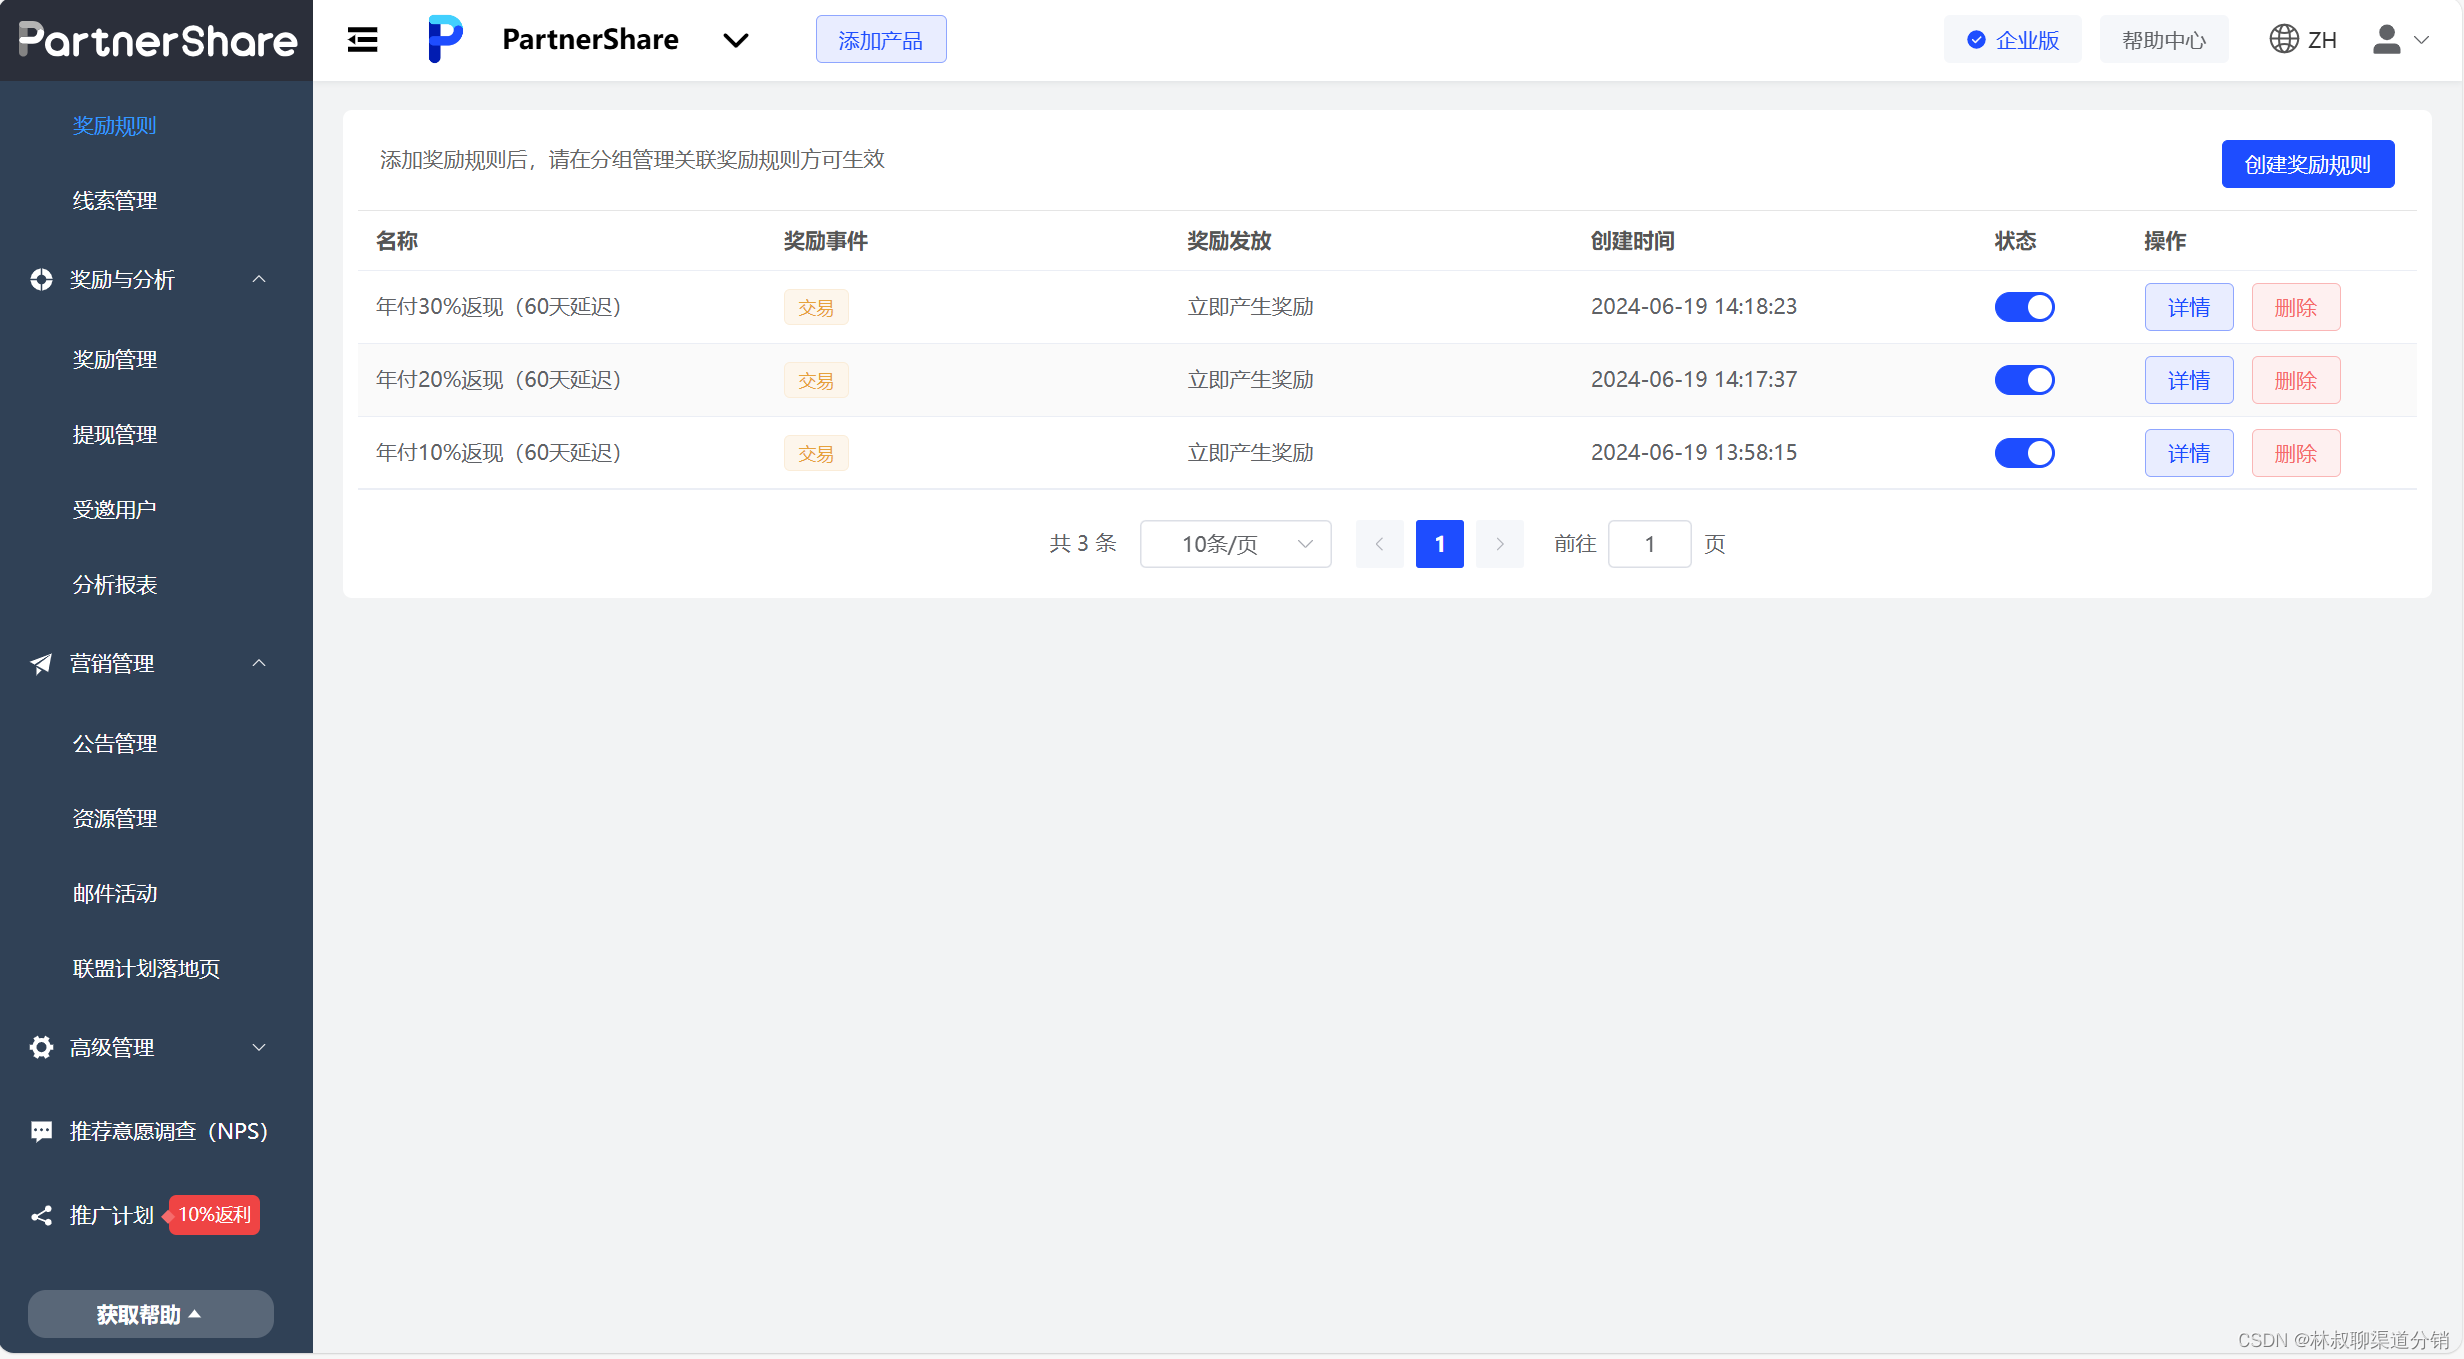Delete the 年付20%返现 rule
Viewport: 2464px width, 1359px height.
[x=2295, y=380]
